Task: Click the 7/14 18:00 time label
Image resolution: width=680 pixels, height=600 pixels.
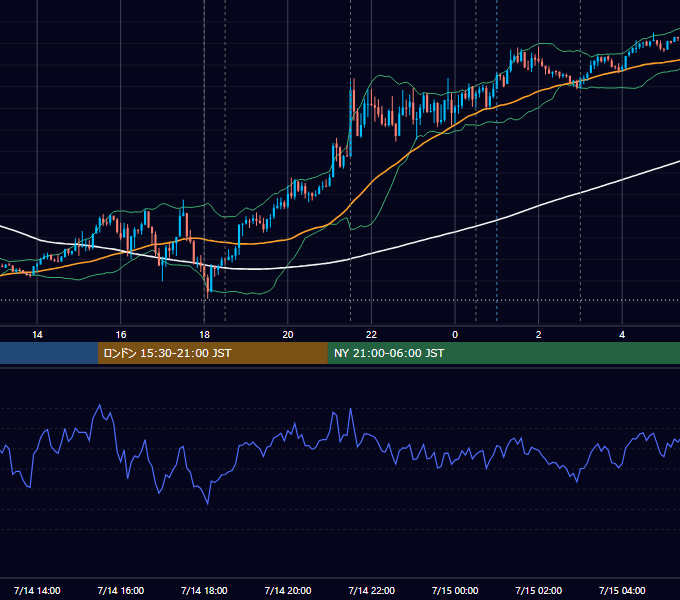Action: click(x=204, y=590)
